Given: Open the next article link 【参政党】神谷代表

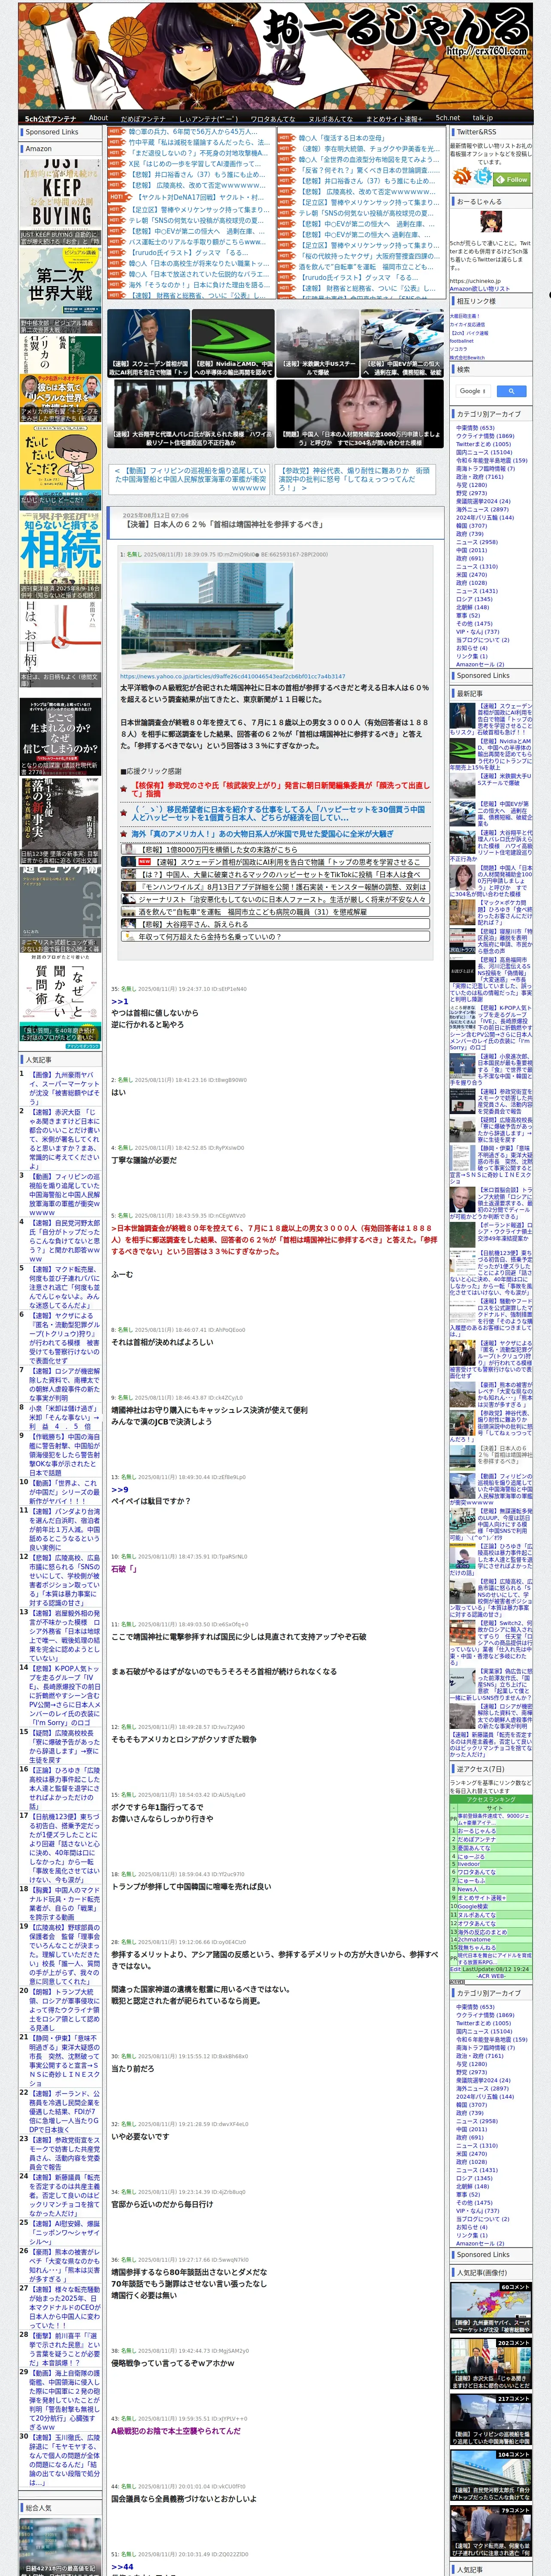Looking at the screenshot, I should click(354, 479).
